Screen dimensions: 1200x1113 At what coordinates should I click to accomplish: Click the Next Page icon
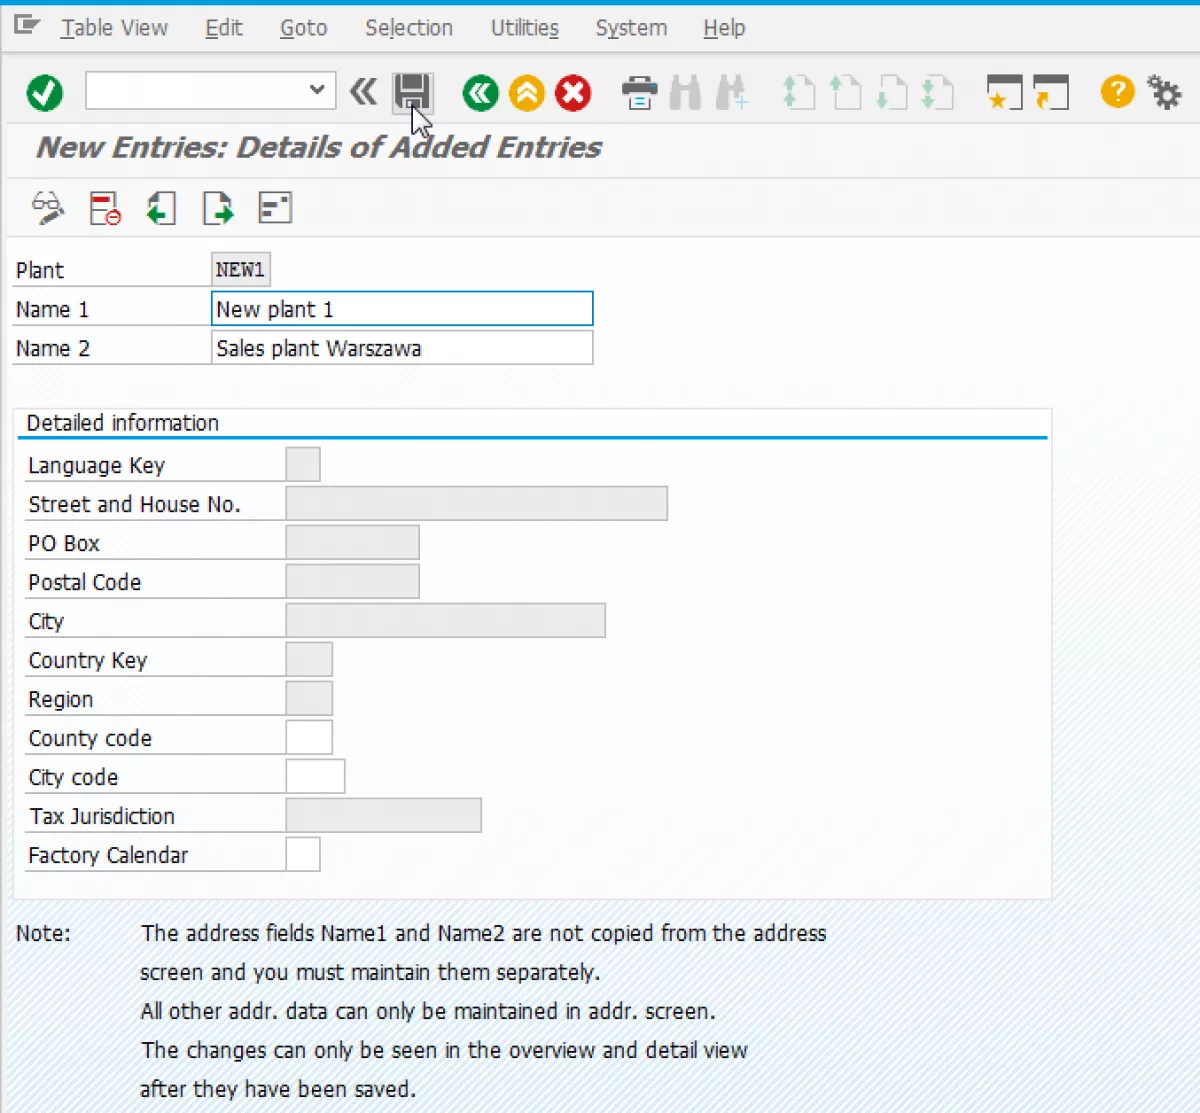pos(891,93)
